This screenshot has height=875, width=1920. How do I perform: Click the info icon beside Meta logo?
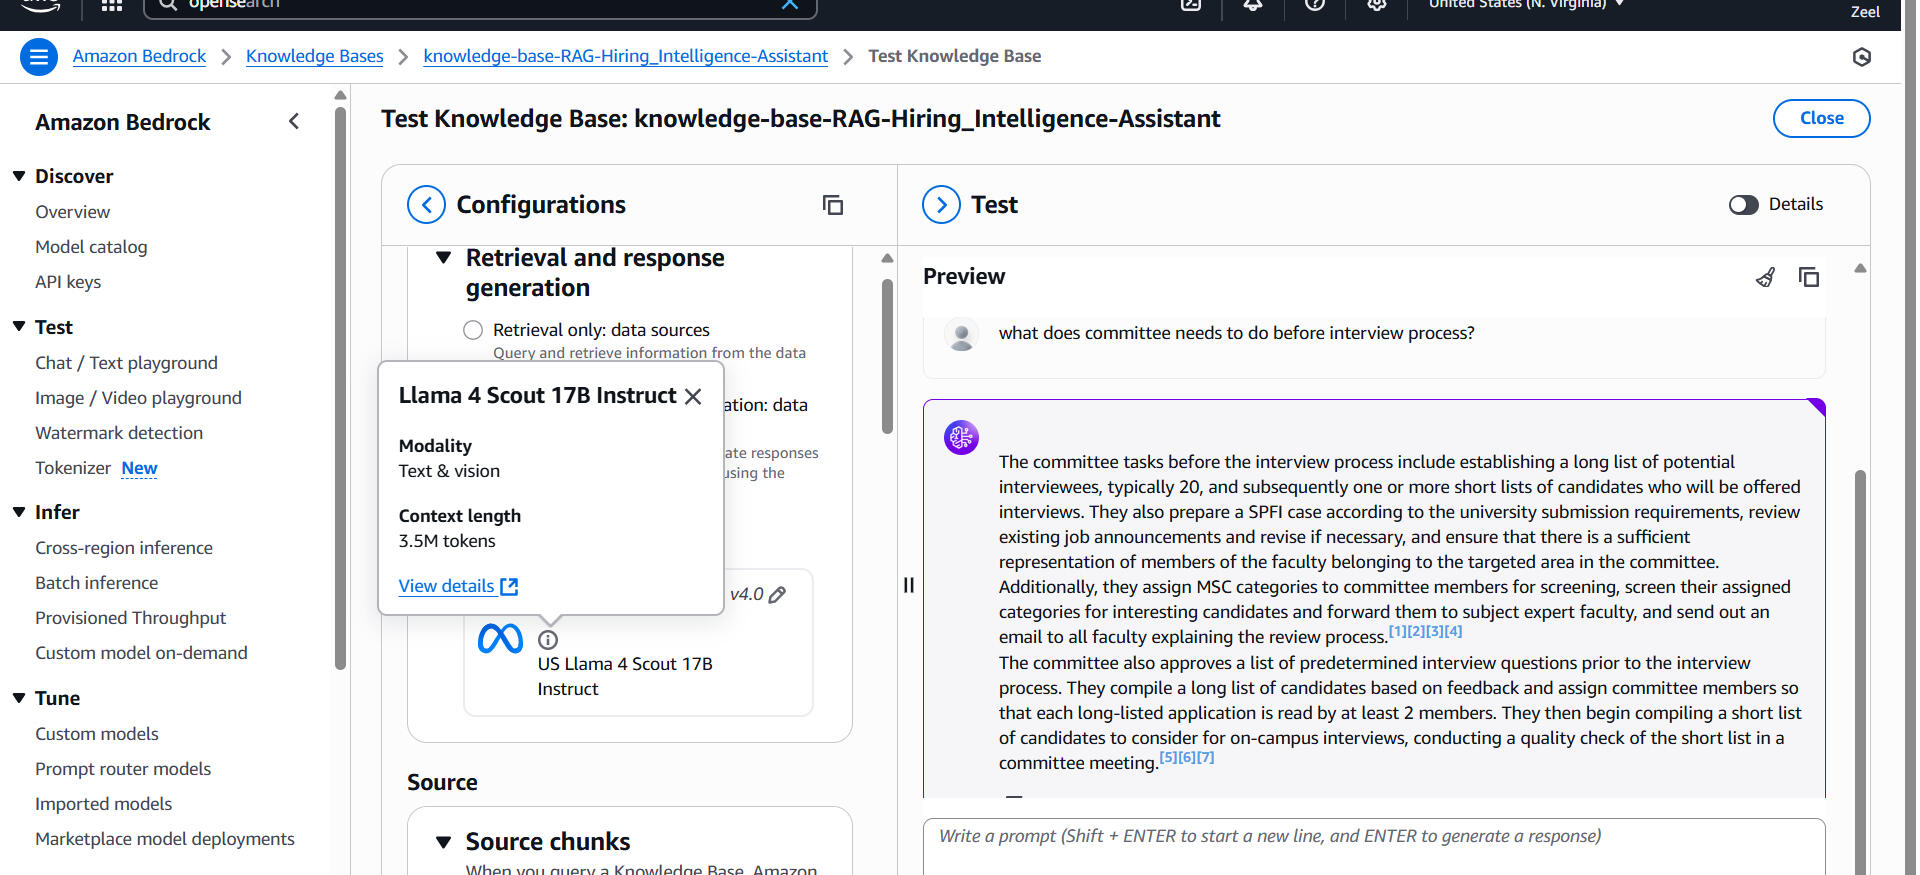548,640
